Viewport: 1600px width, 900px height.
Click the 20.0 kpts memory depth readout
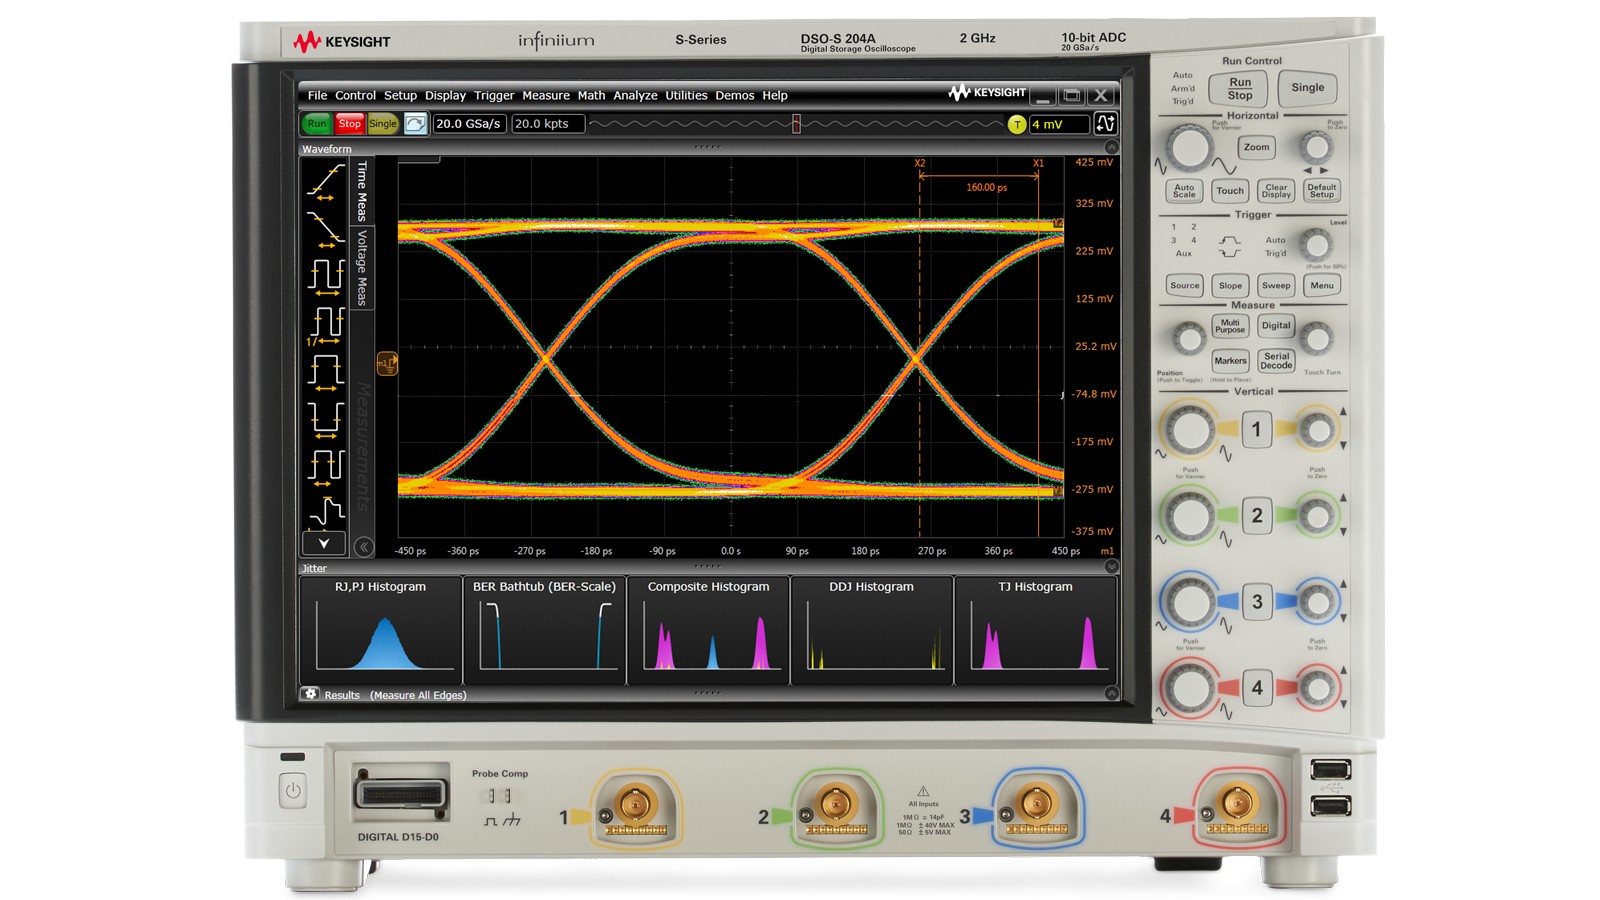(549, 124)
